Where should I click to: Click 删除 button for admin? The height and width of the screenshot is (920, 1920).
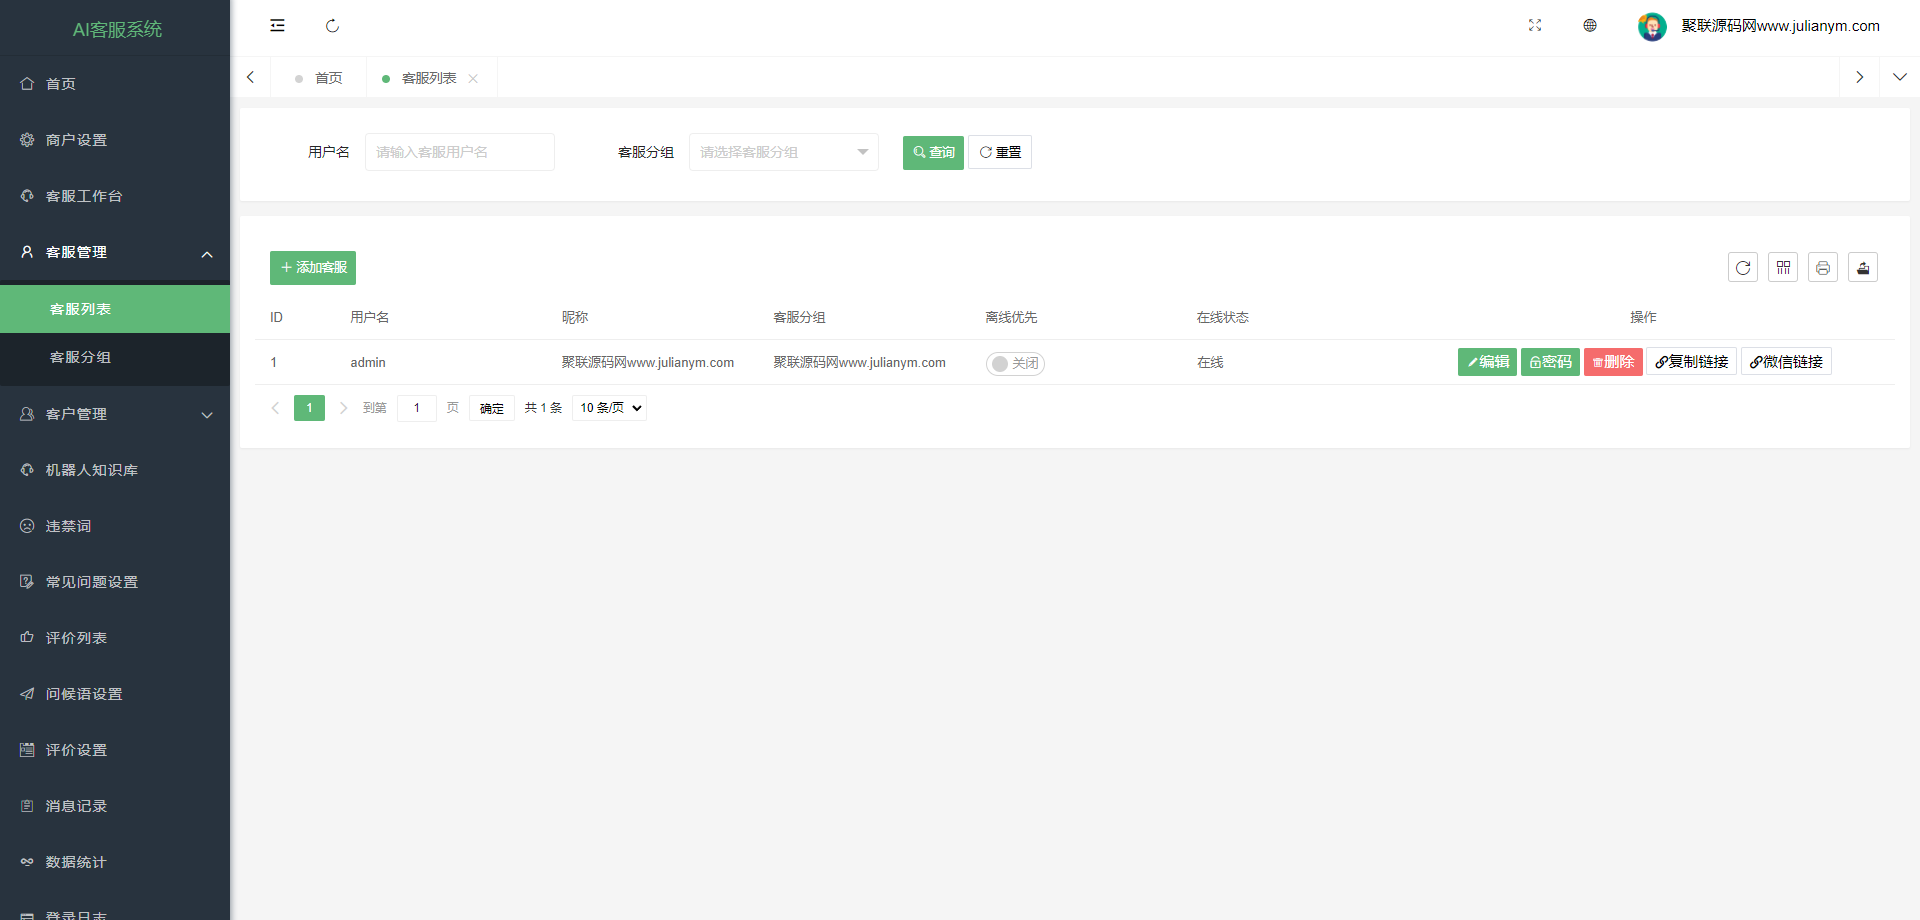[x=1613, y=362]
